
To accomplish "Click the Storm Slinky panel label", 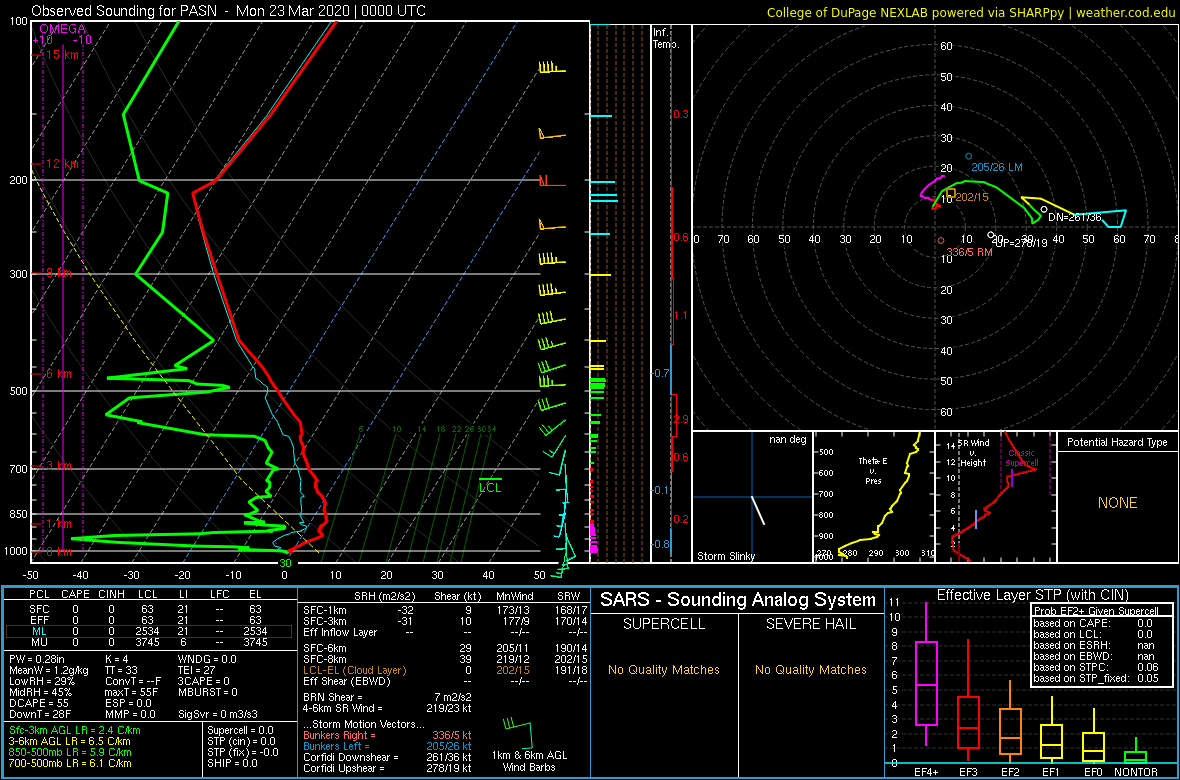I will pos(726,556).
